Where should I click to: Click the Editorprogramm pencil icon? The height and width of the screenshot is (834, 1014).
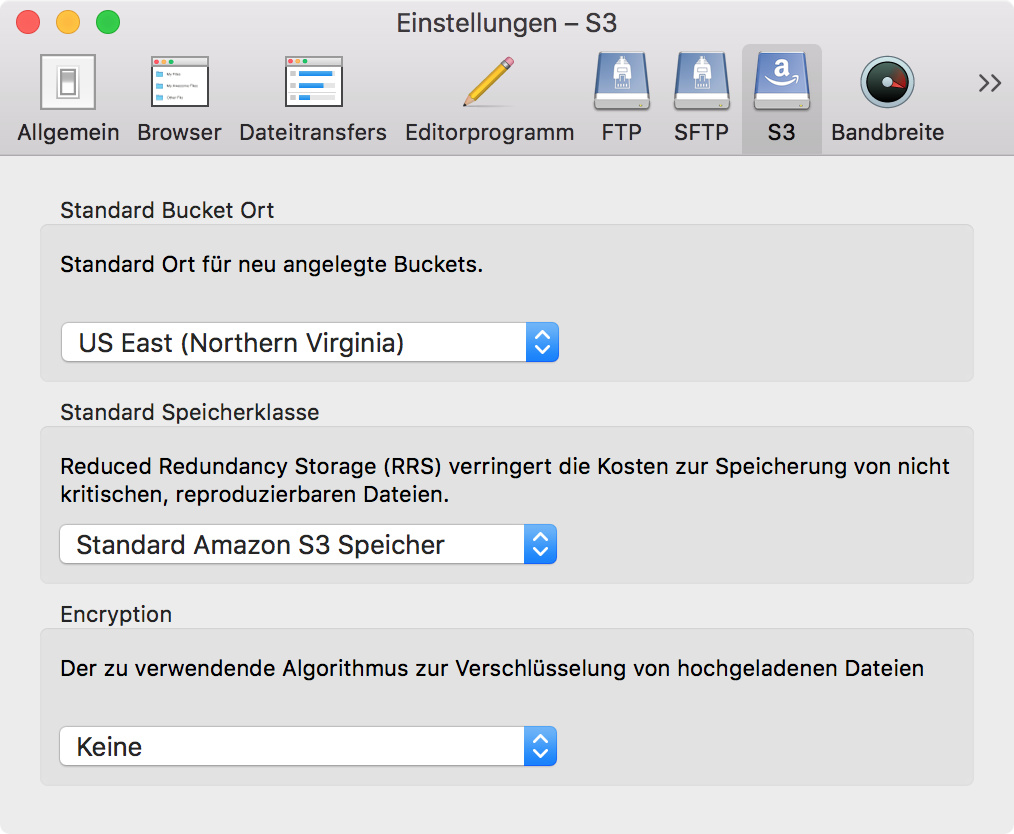click(x=489, y=82)
